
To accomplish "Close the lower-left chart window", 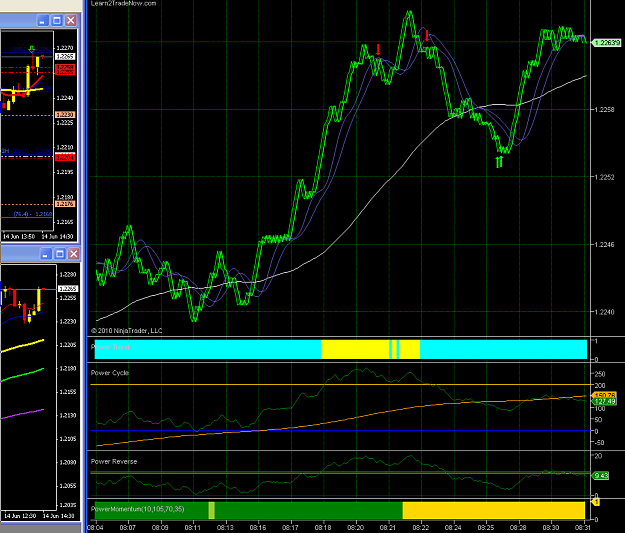I will [x=74, y=254].
